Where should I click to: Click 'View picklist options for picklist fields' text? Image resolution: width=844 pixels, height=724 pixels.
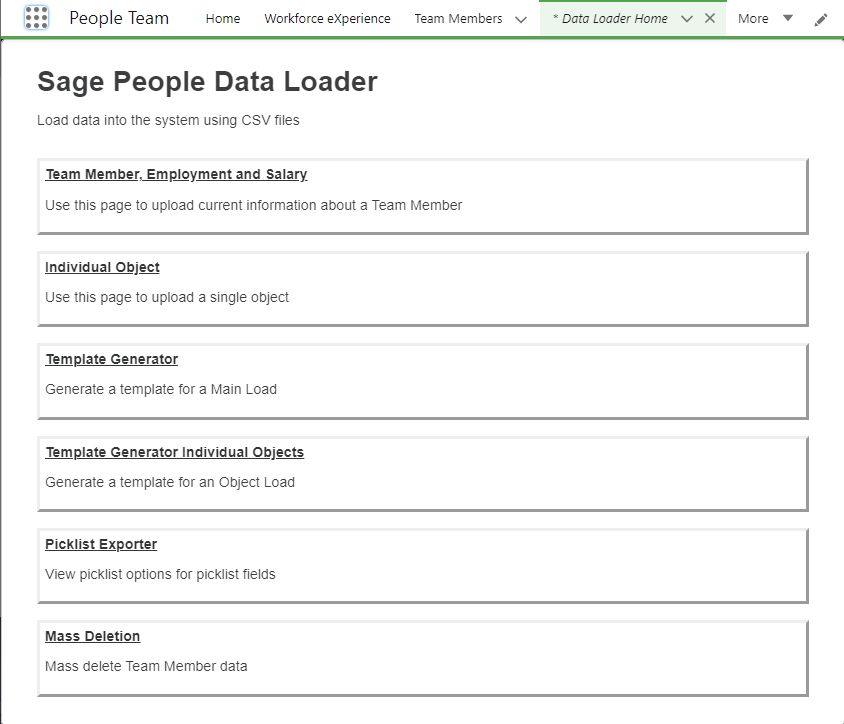[x=160, y=574]
